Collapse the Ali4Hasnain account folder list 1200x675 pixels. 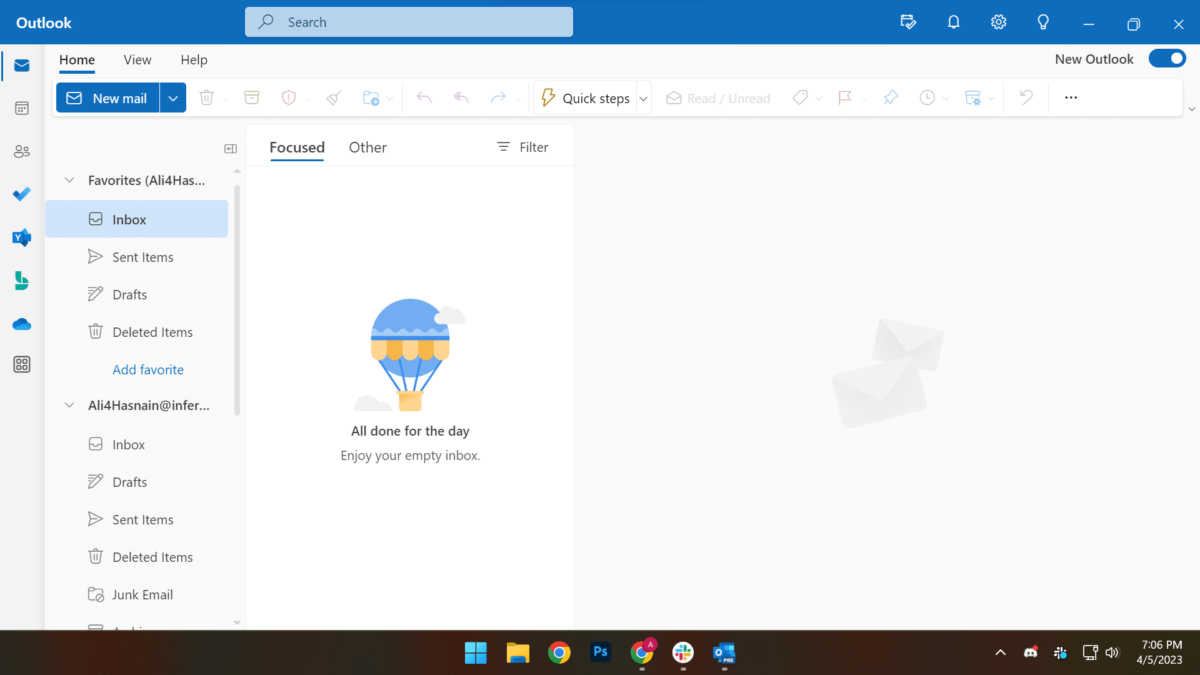pyautogui.click(x=68, y=405)
